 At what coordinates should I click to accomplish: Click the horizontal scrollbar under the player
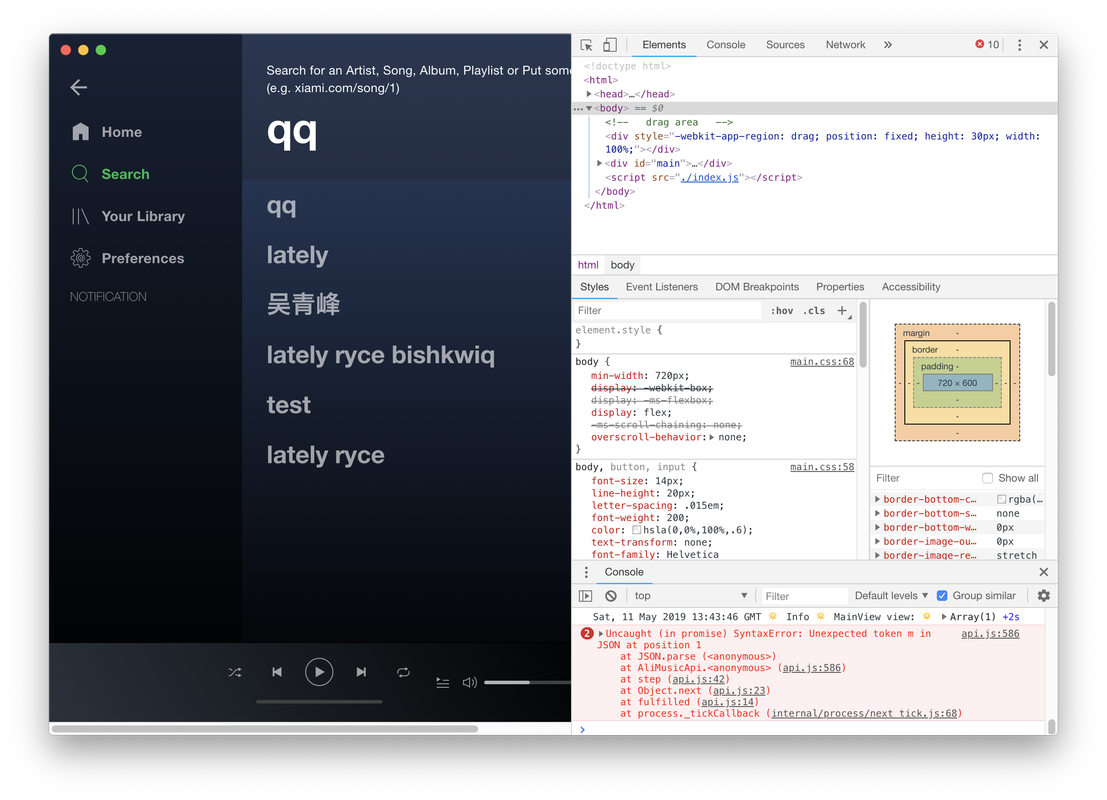(x=265, y=728)
